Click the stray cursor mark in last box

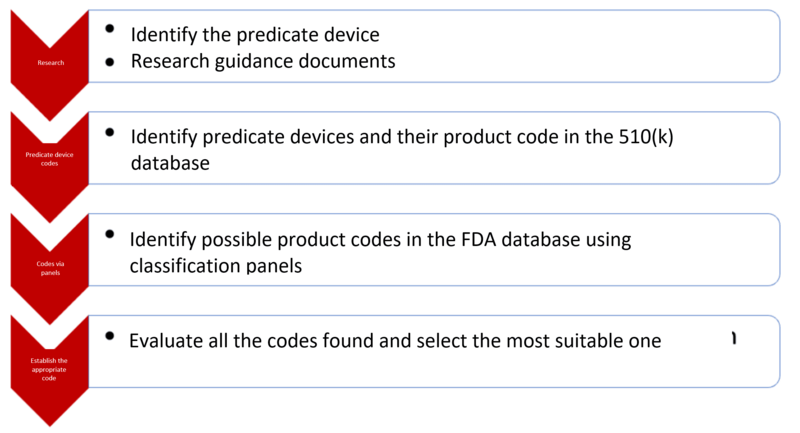pos(734,338)
